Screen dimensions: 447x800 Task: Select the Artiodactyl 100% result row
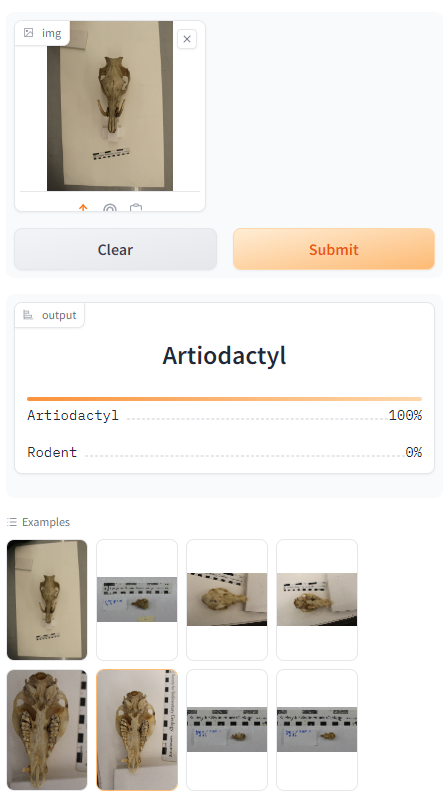click(225, 415)
